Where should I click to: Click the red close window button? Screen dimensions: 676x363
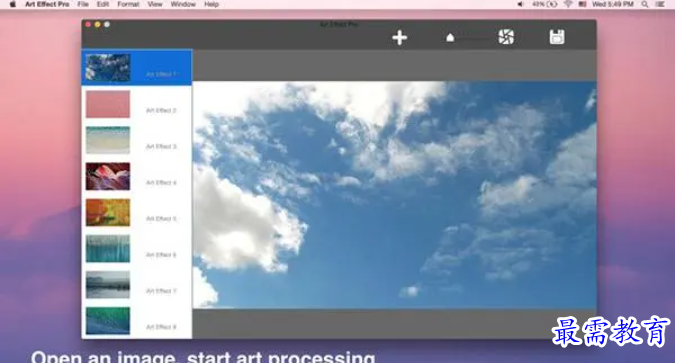pyautogui.click(x=88, y=25)
